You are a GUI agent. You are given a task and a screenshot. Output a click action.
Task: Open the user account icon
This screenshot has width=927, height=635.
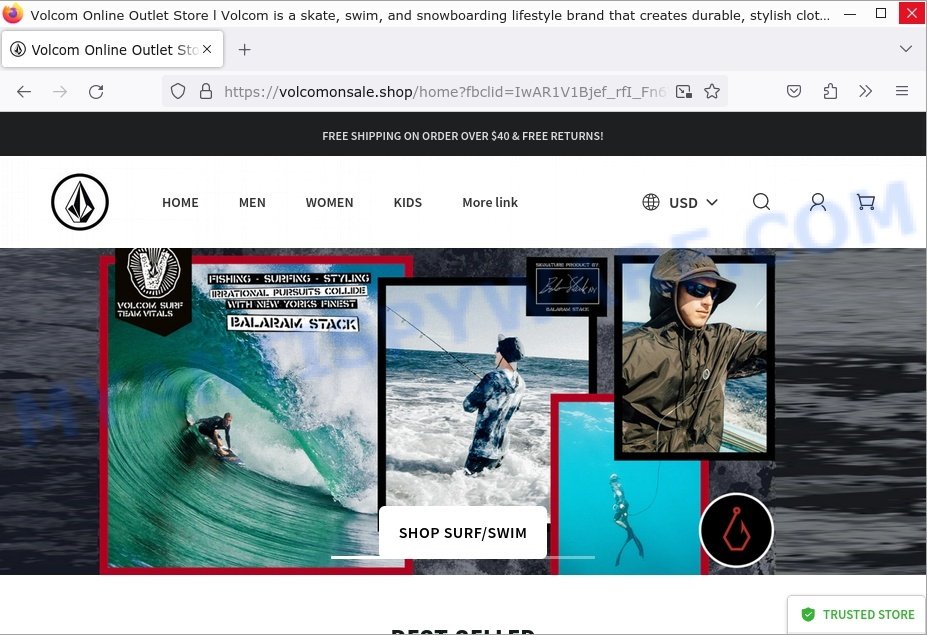click(818, 202)
